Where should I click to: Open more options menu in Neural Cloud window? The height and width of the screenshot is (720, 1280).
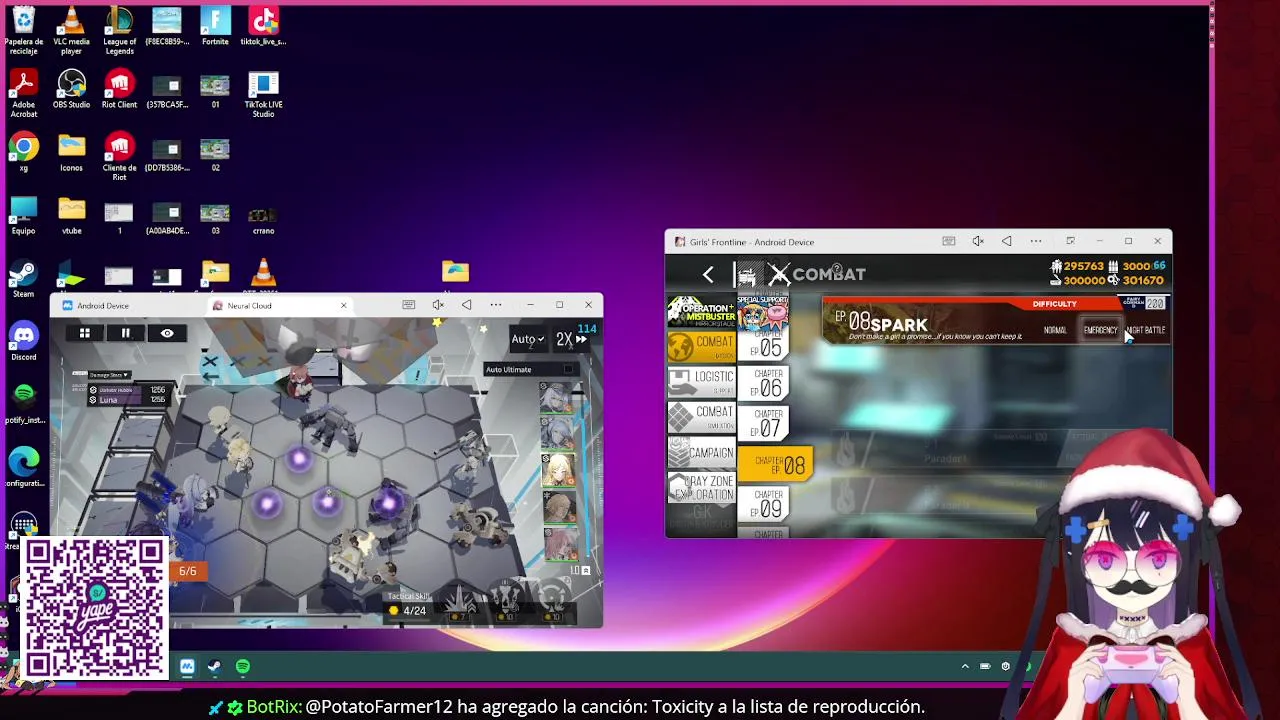pos(495,305)
